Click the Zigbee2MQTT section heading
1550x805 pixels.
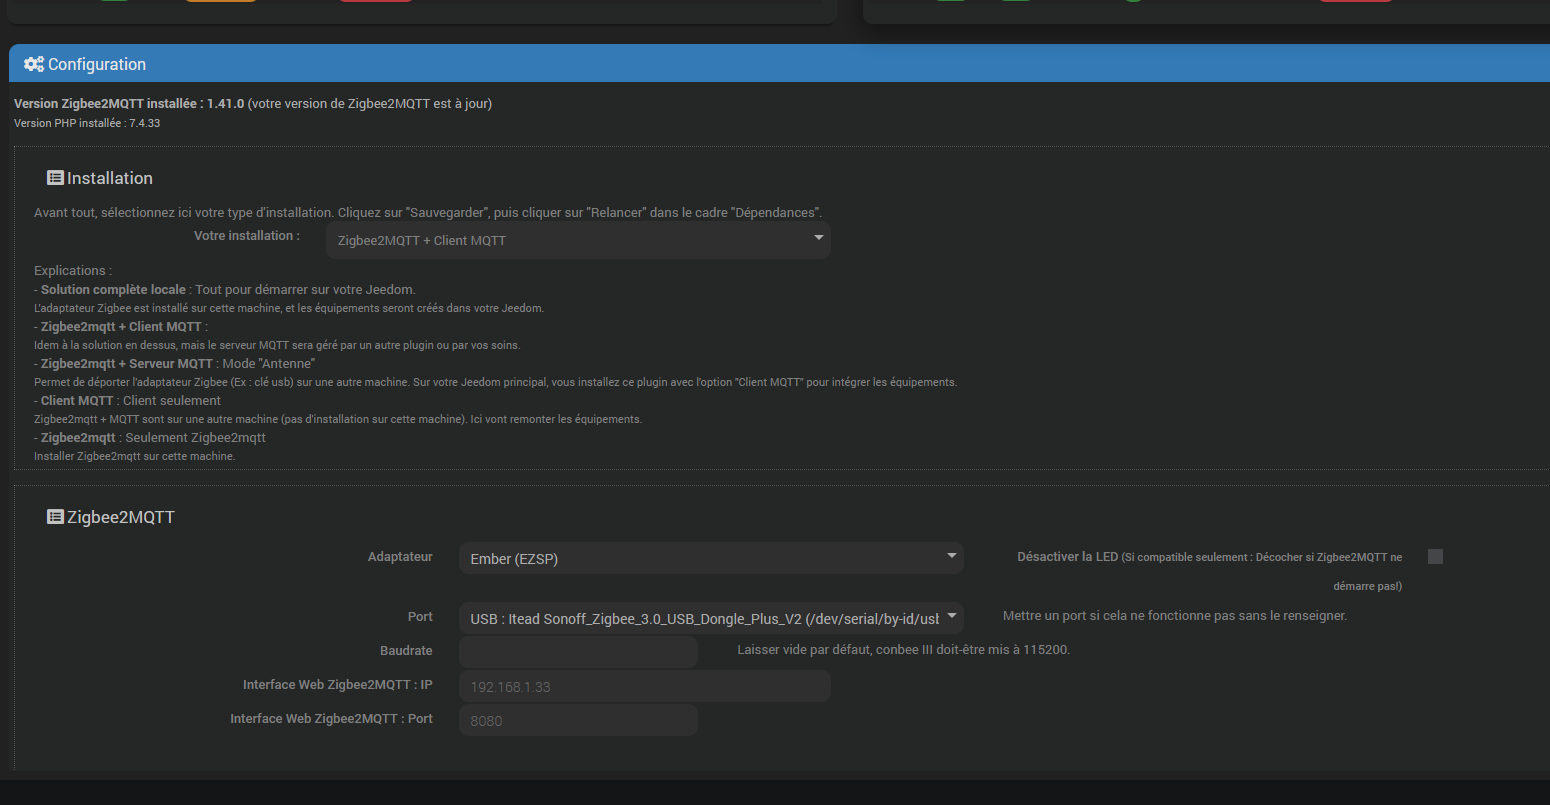121,517
